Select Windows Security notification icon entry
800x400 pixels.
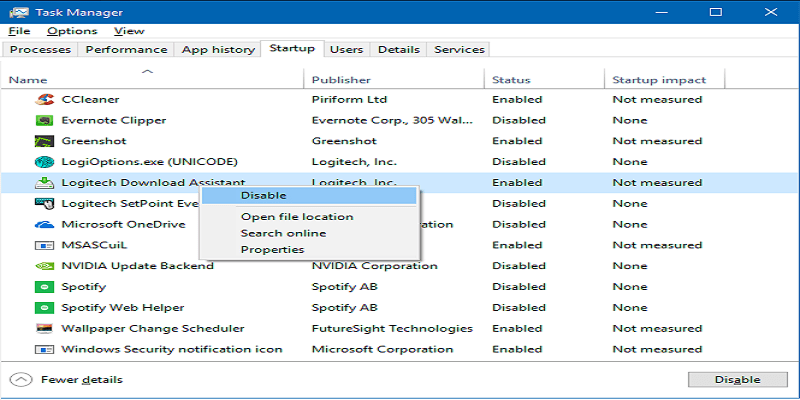click(172, 349)
